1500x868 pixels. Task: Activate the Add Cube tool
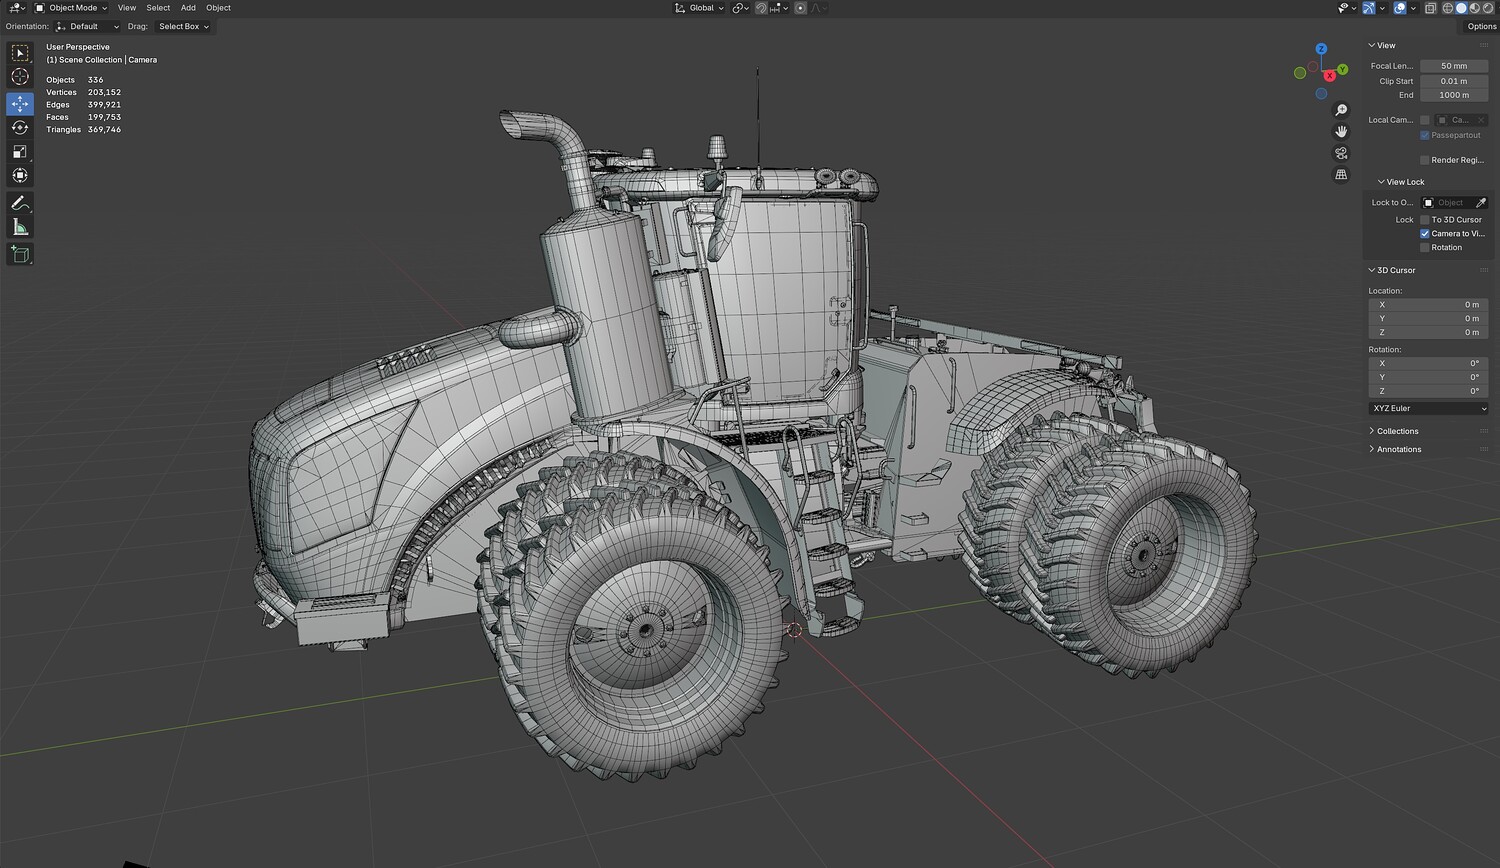(x=20, y=255)
